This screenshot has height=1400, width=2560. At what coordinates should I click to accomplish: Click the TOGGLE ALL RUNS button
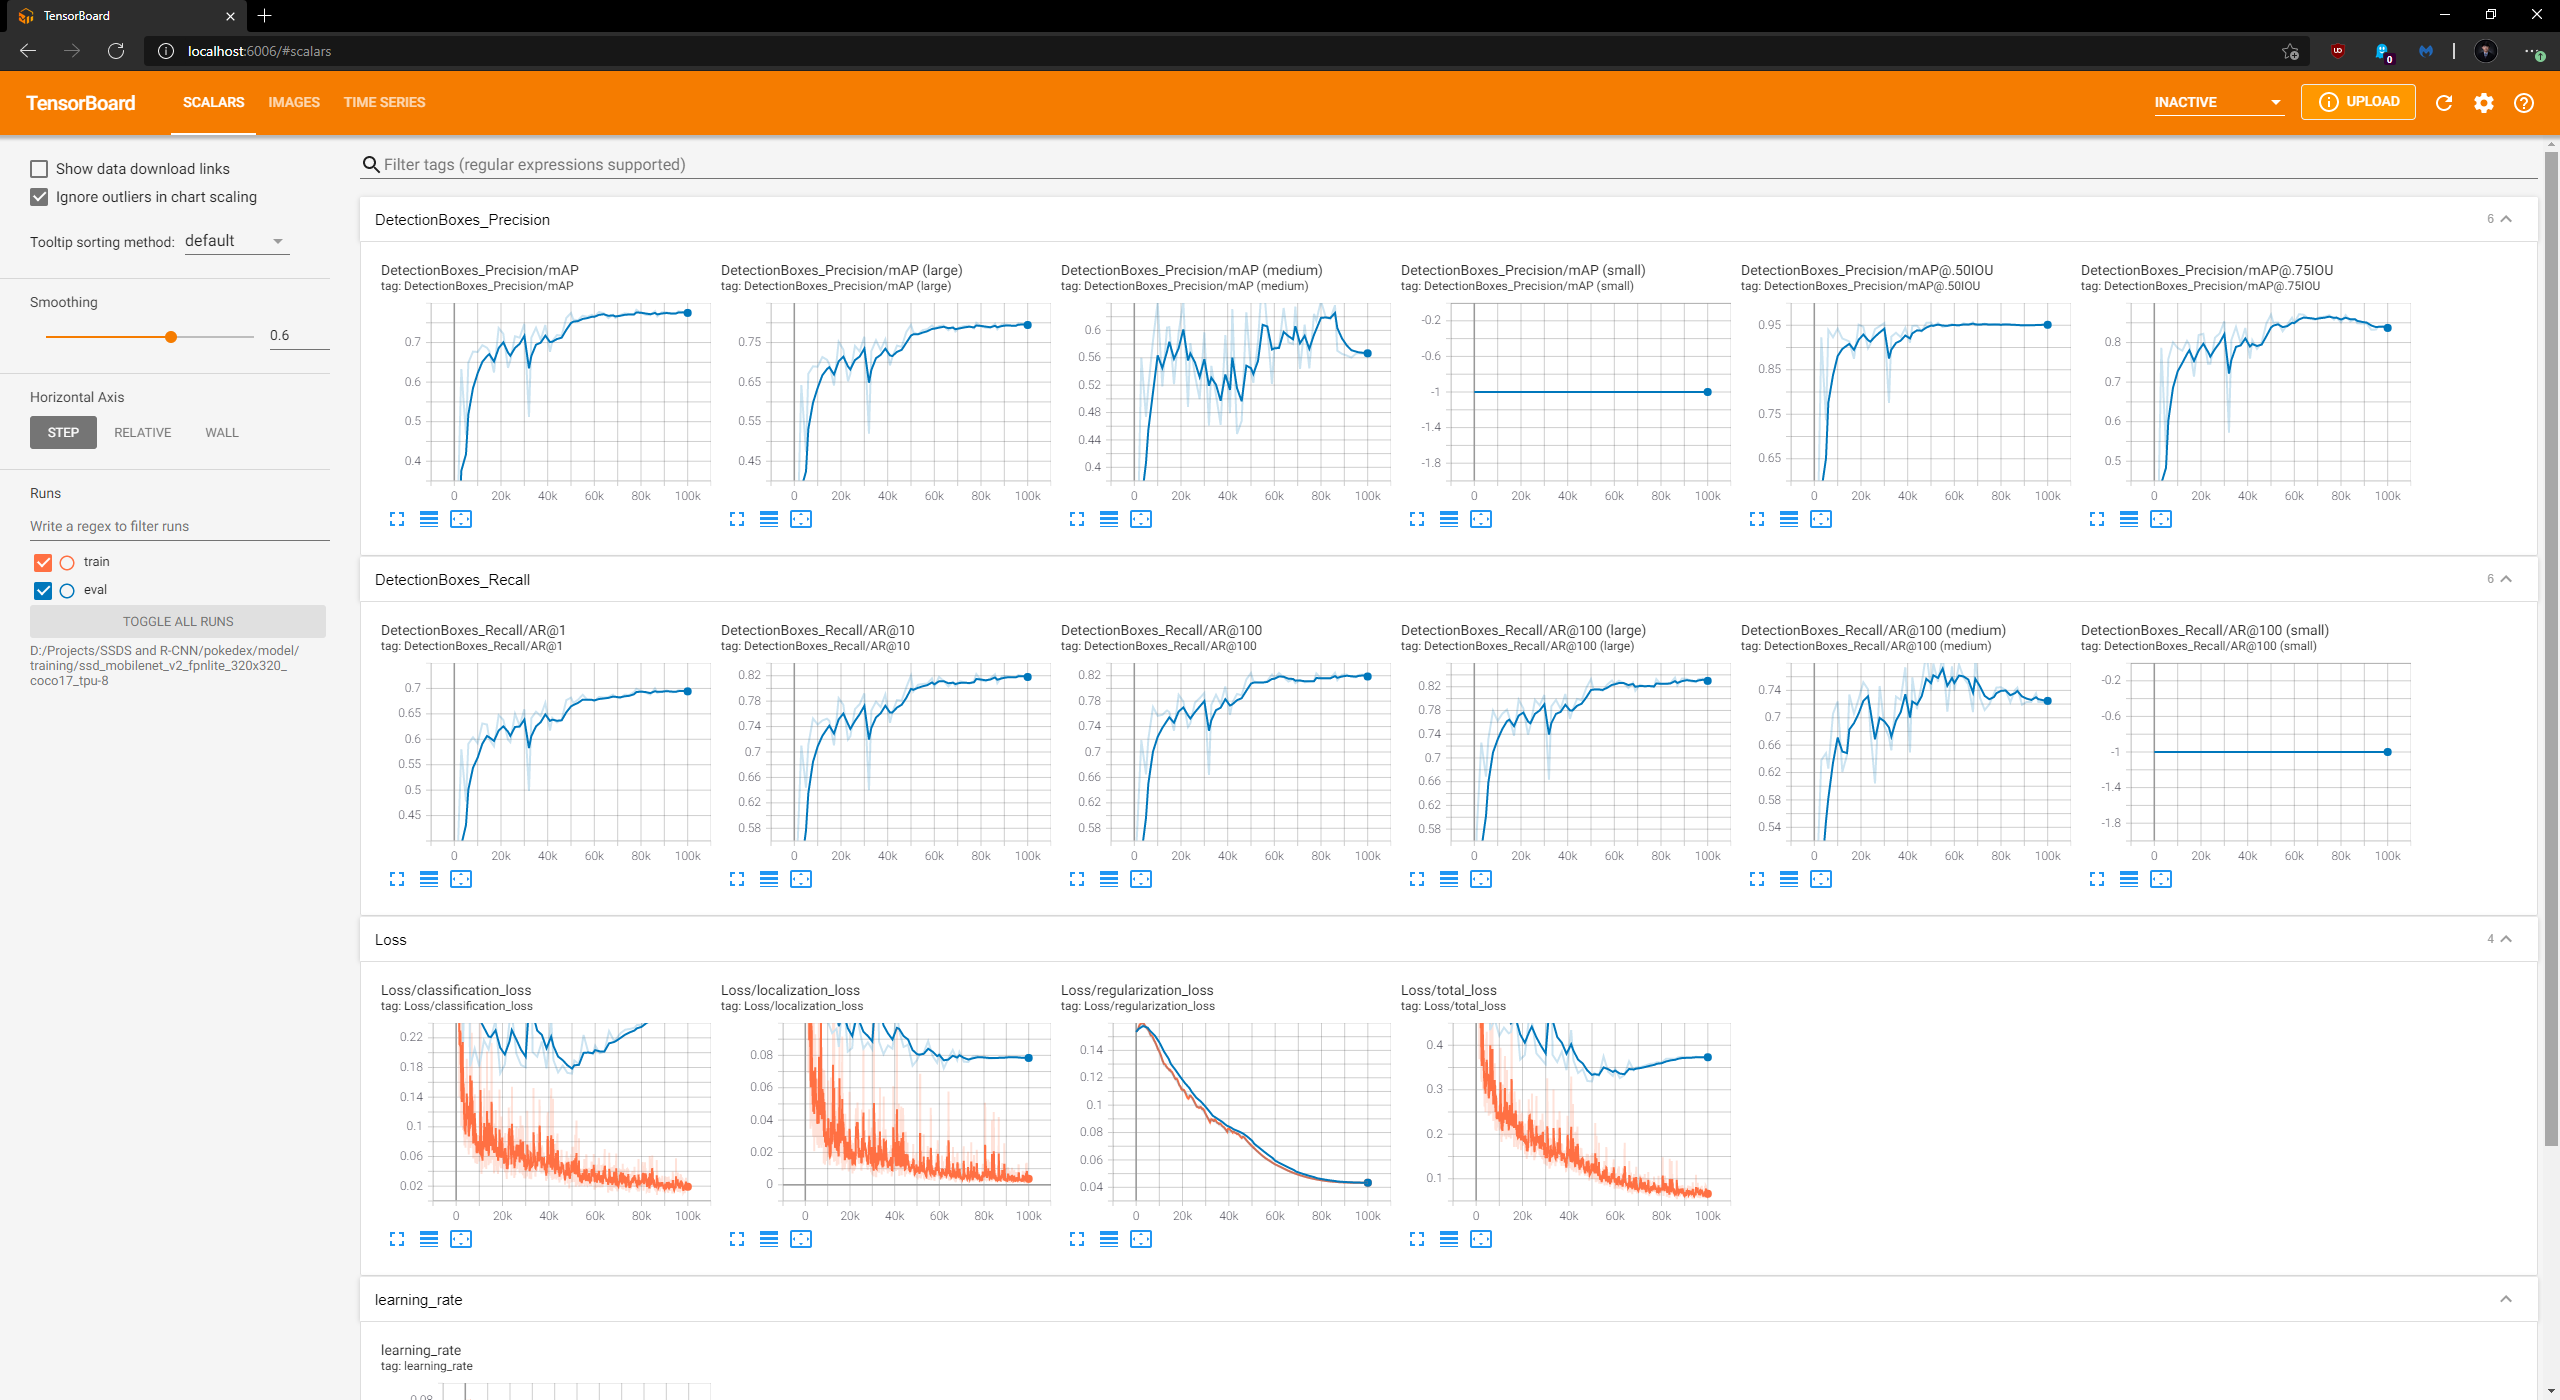pyautogui.click(x=178, y=621)
